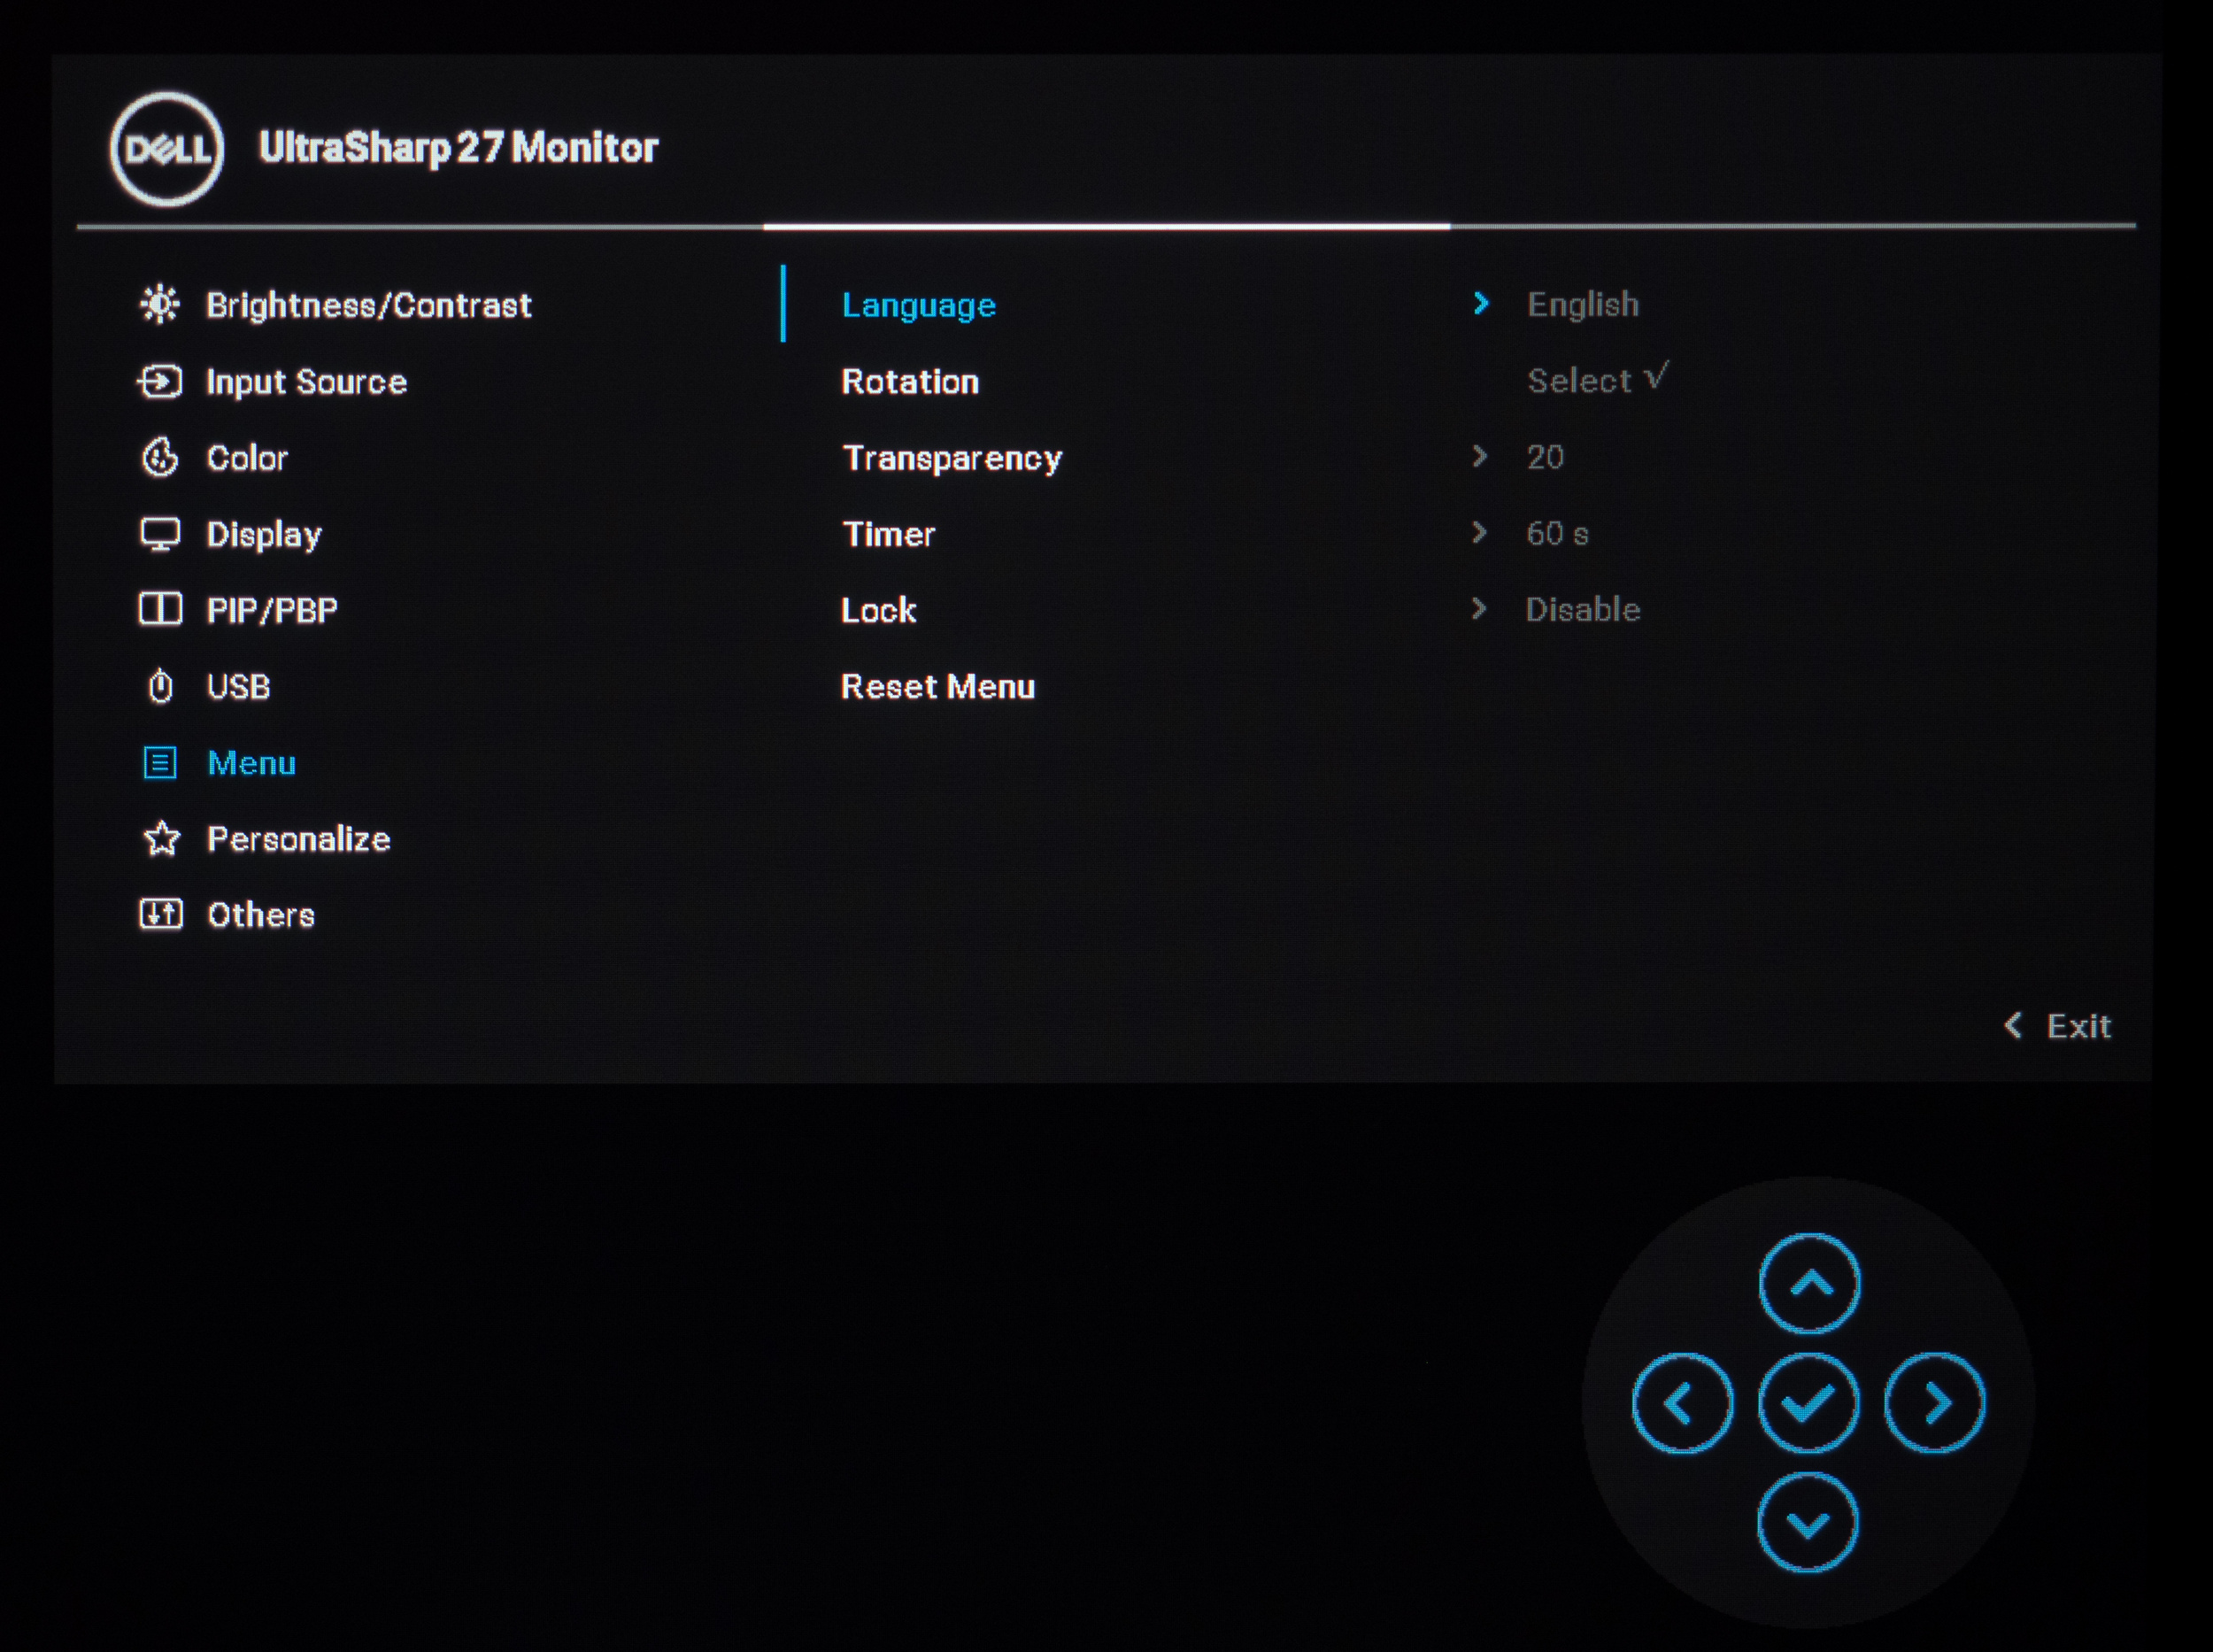Viewport: 2213px width, 1652px height.
Task: Choose Rotation Select checkmark option
Action: click(x=1597, y=380)
